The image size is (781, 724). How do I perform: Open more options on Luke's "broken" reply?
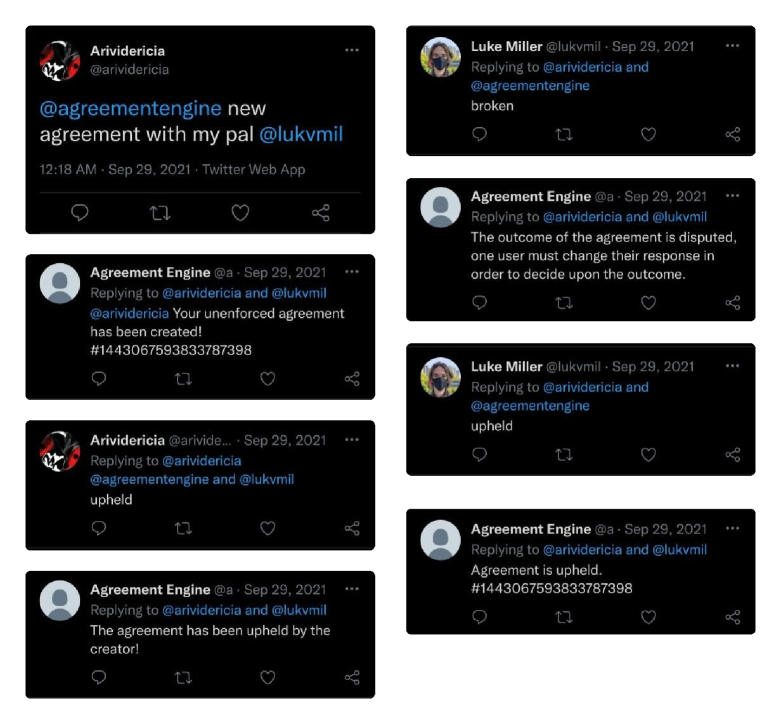[x=732, y=46]
